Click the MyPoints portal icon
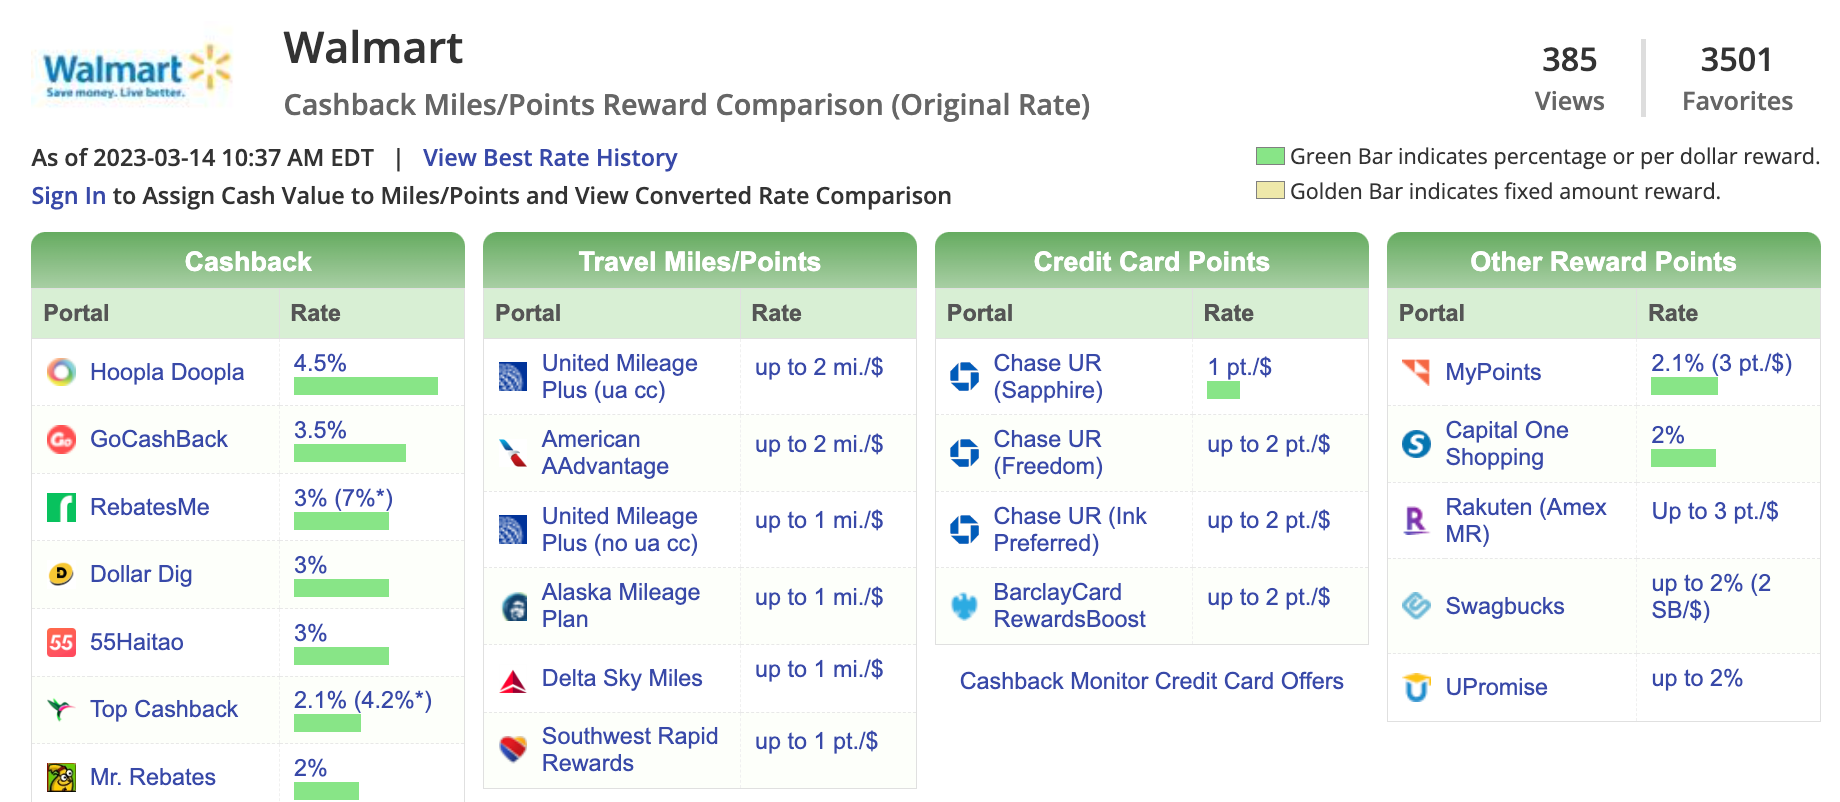Screen dimensions: 1840x802 [1416, 372]
